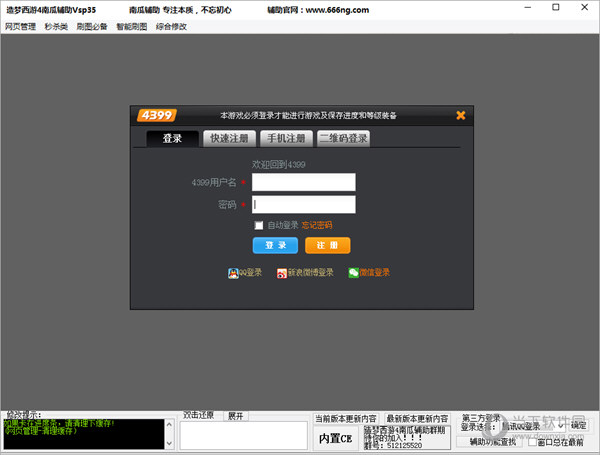
Task: Open the 综合修改 menu
Action: (171, 26)
